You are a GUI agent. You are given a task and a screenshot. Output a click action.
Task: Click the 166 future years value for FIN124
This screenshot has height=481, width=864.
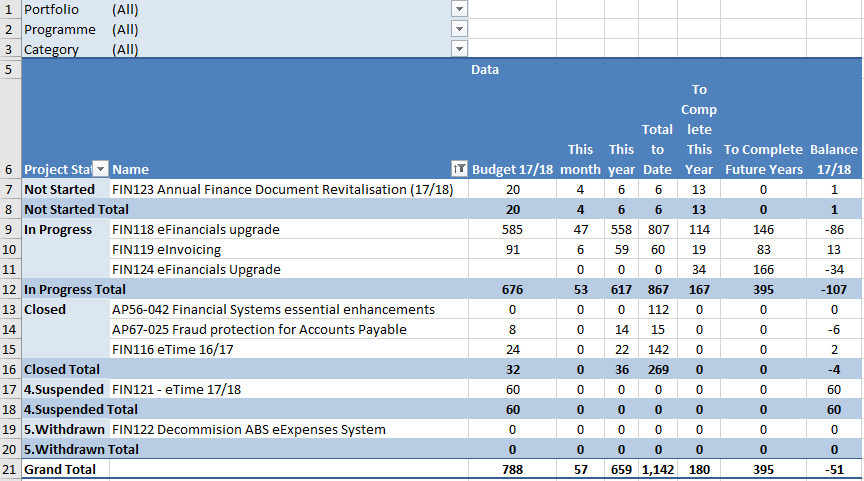tap(763, 269)
